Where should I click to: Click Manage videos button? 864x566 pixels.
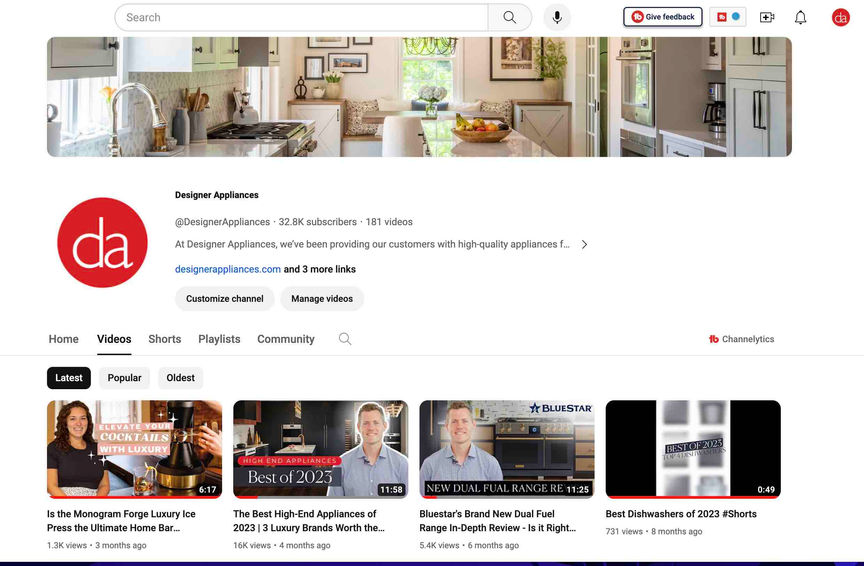pos(322,299)
